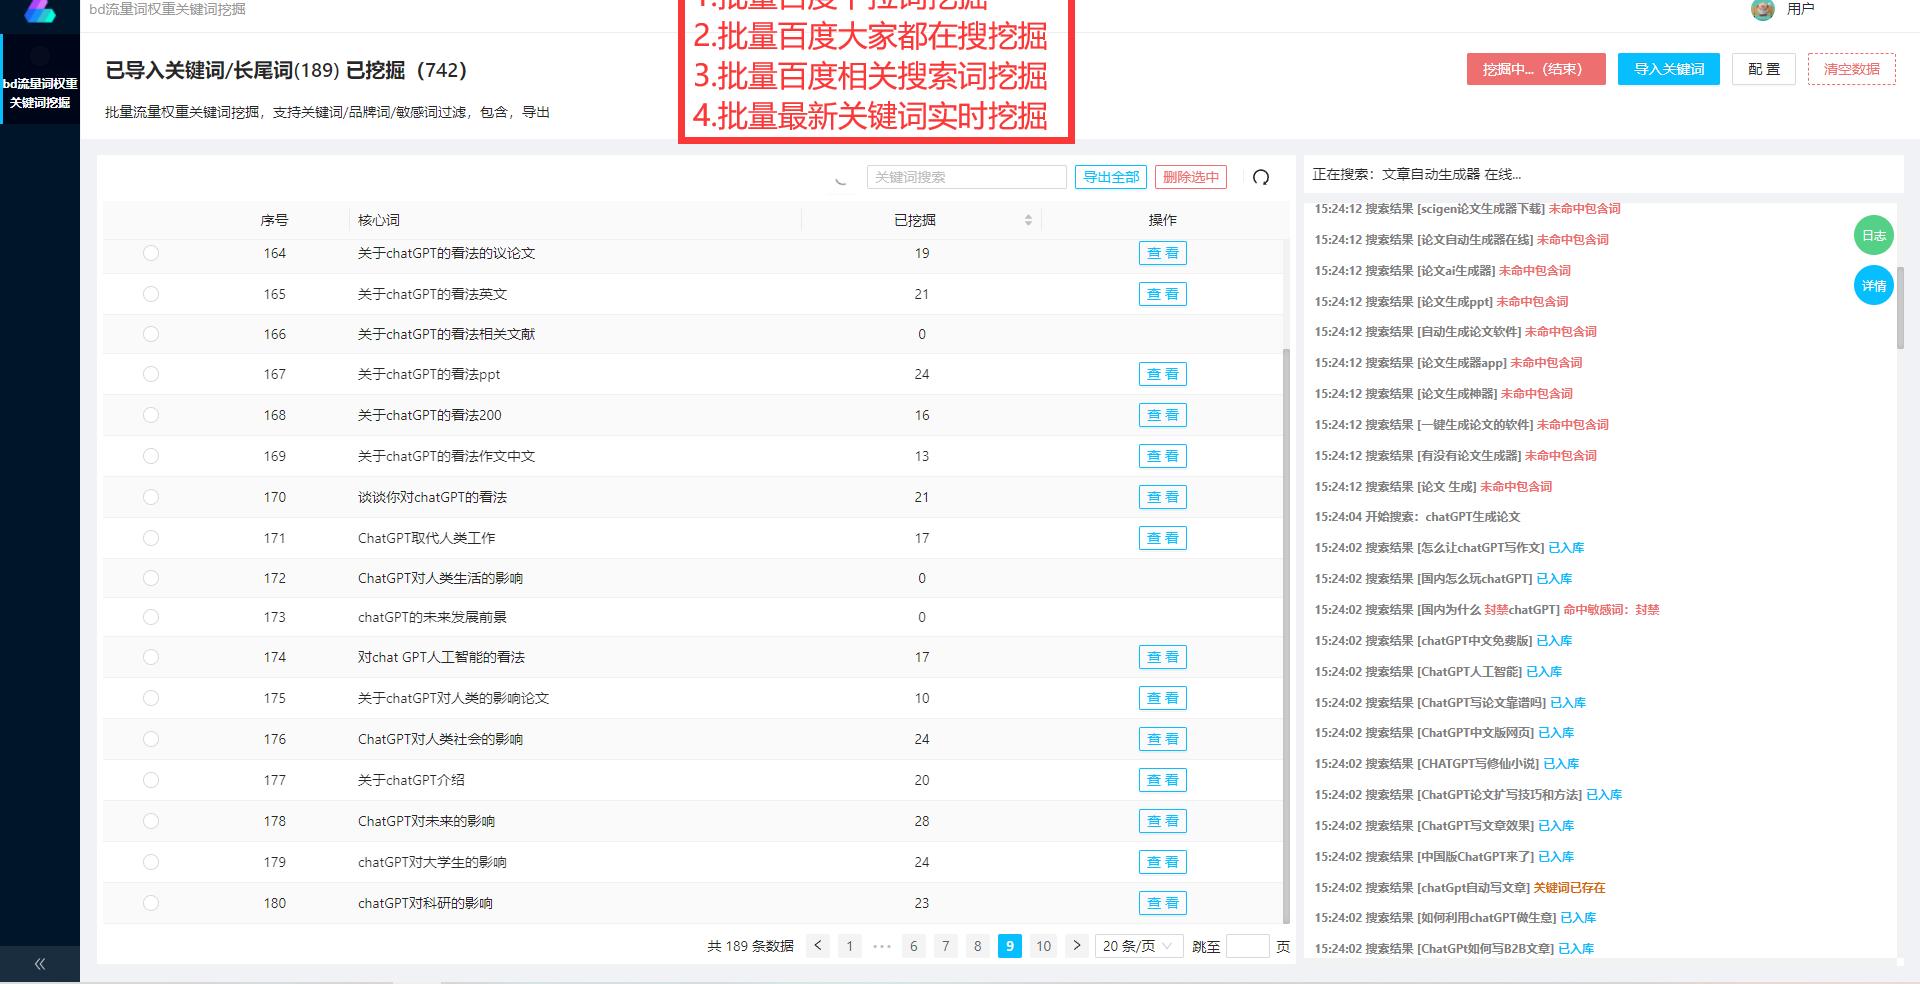Click 查看 for row 180
Screen dimensions: 1920x984
point(1162,903)
